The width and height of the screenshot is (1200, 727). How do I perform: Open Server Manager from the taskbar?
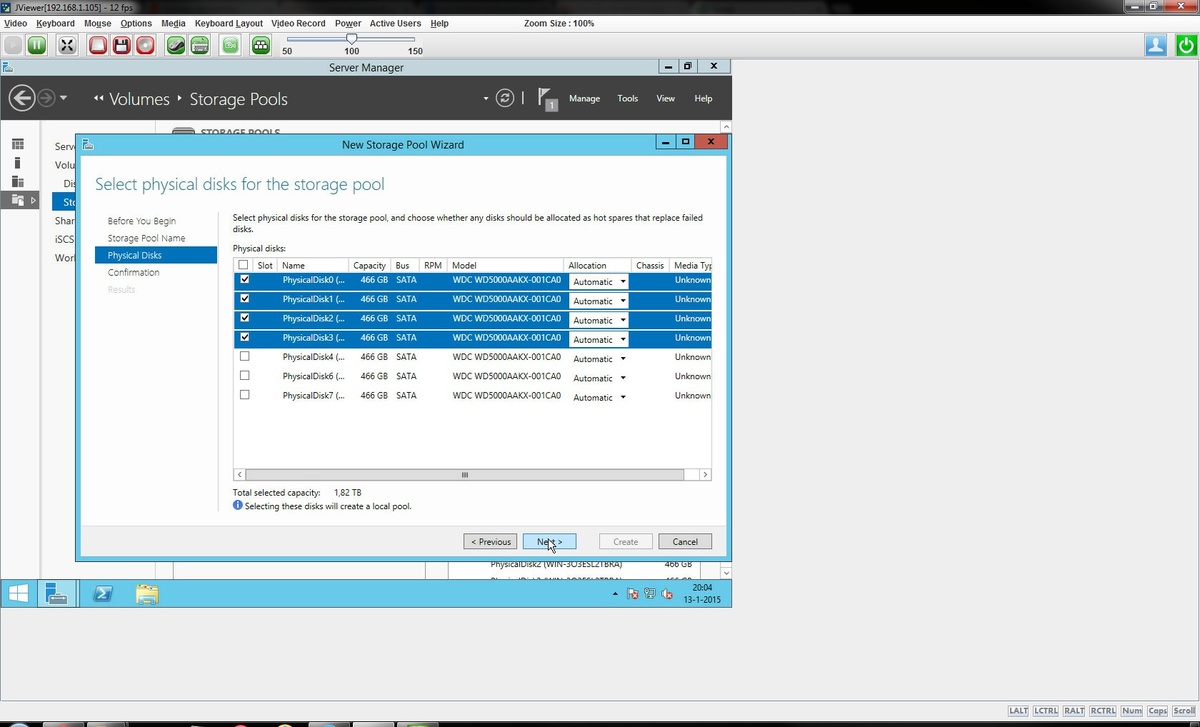57,594
